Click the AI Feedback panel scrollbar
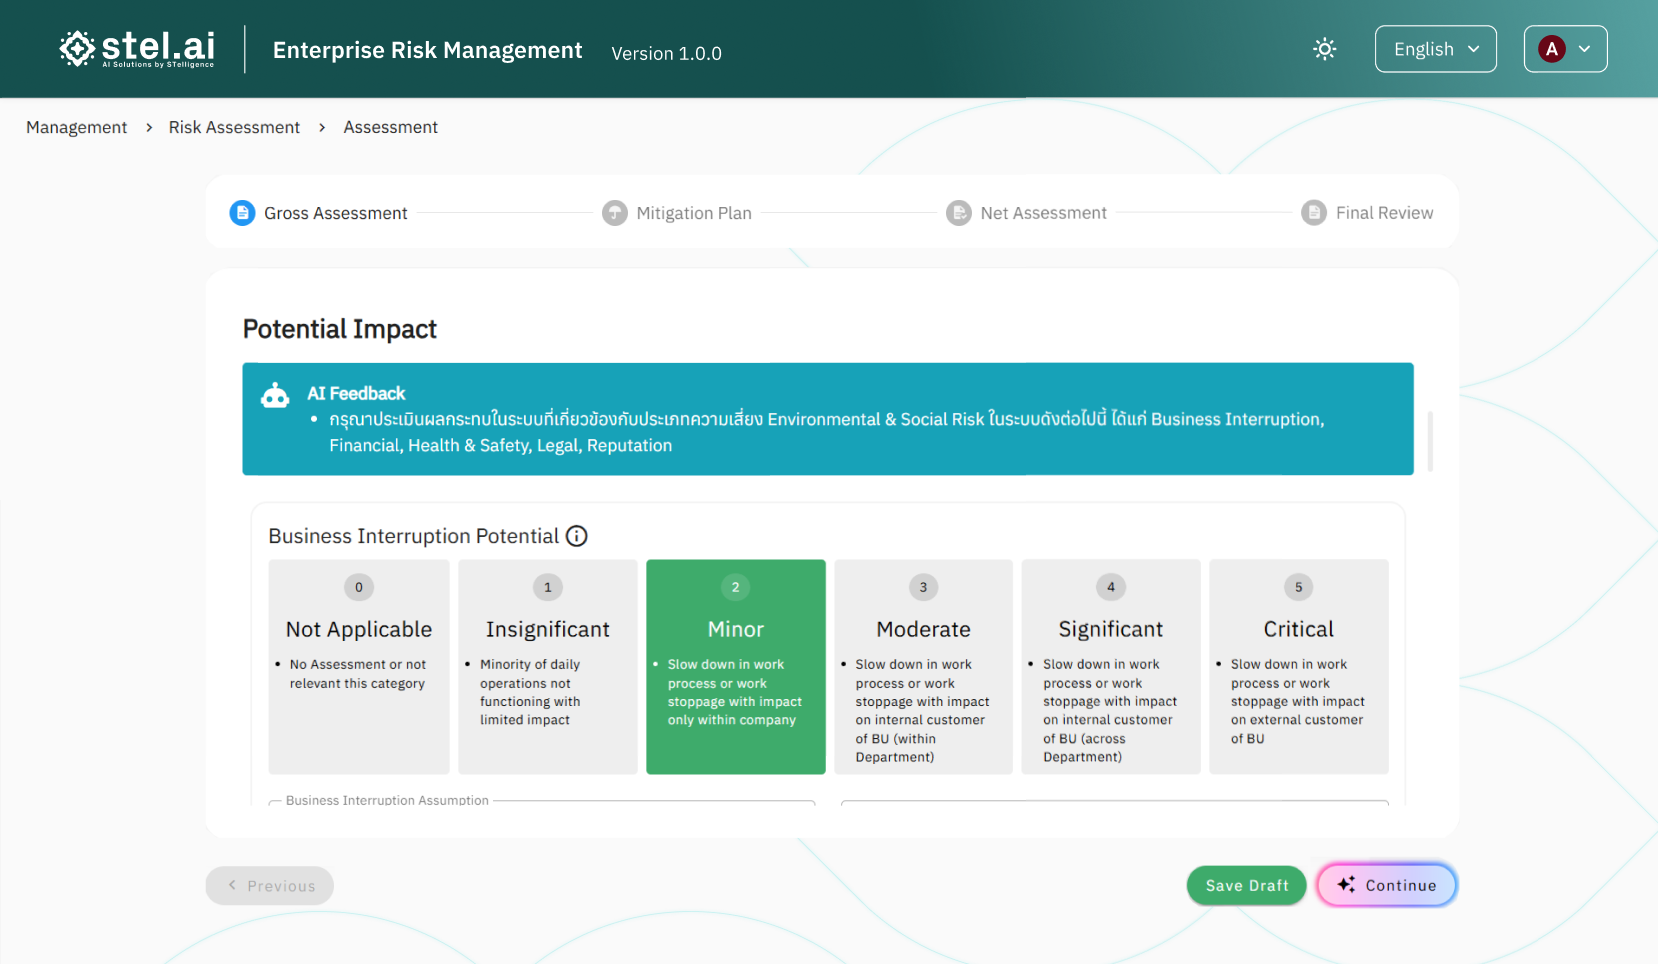Screen dimensions: 1658x964 [x=1430, y=440]
